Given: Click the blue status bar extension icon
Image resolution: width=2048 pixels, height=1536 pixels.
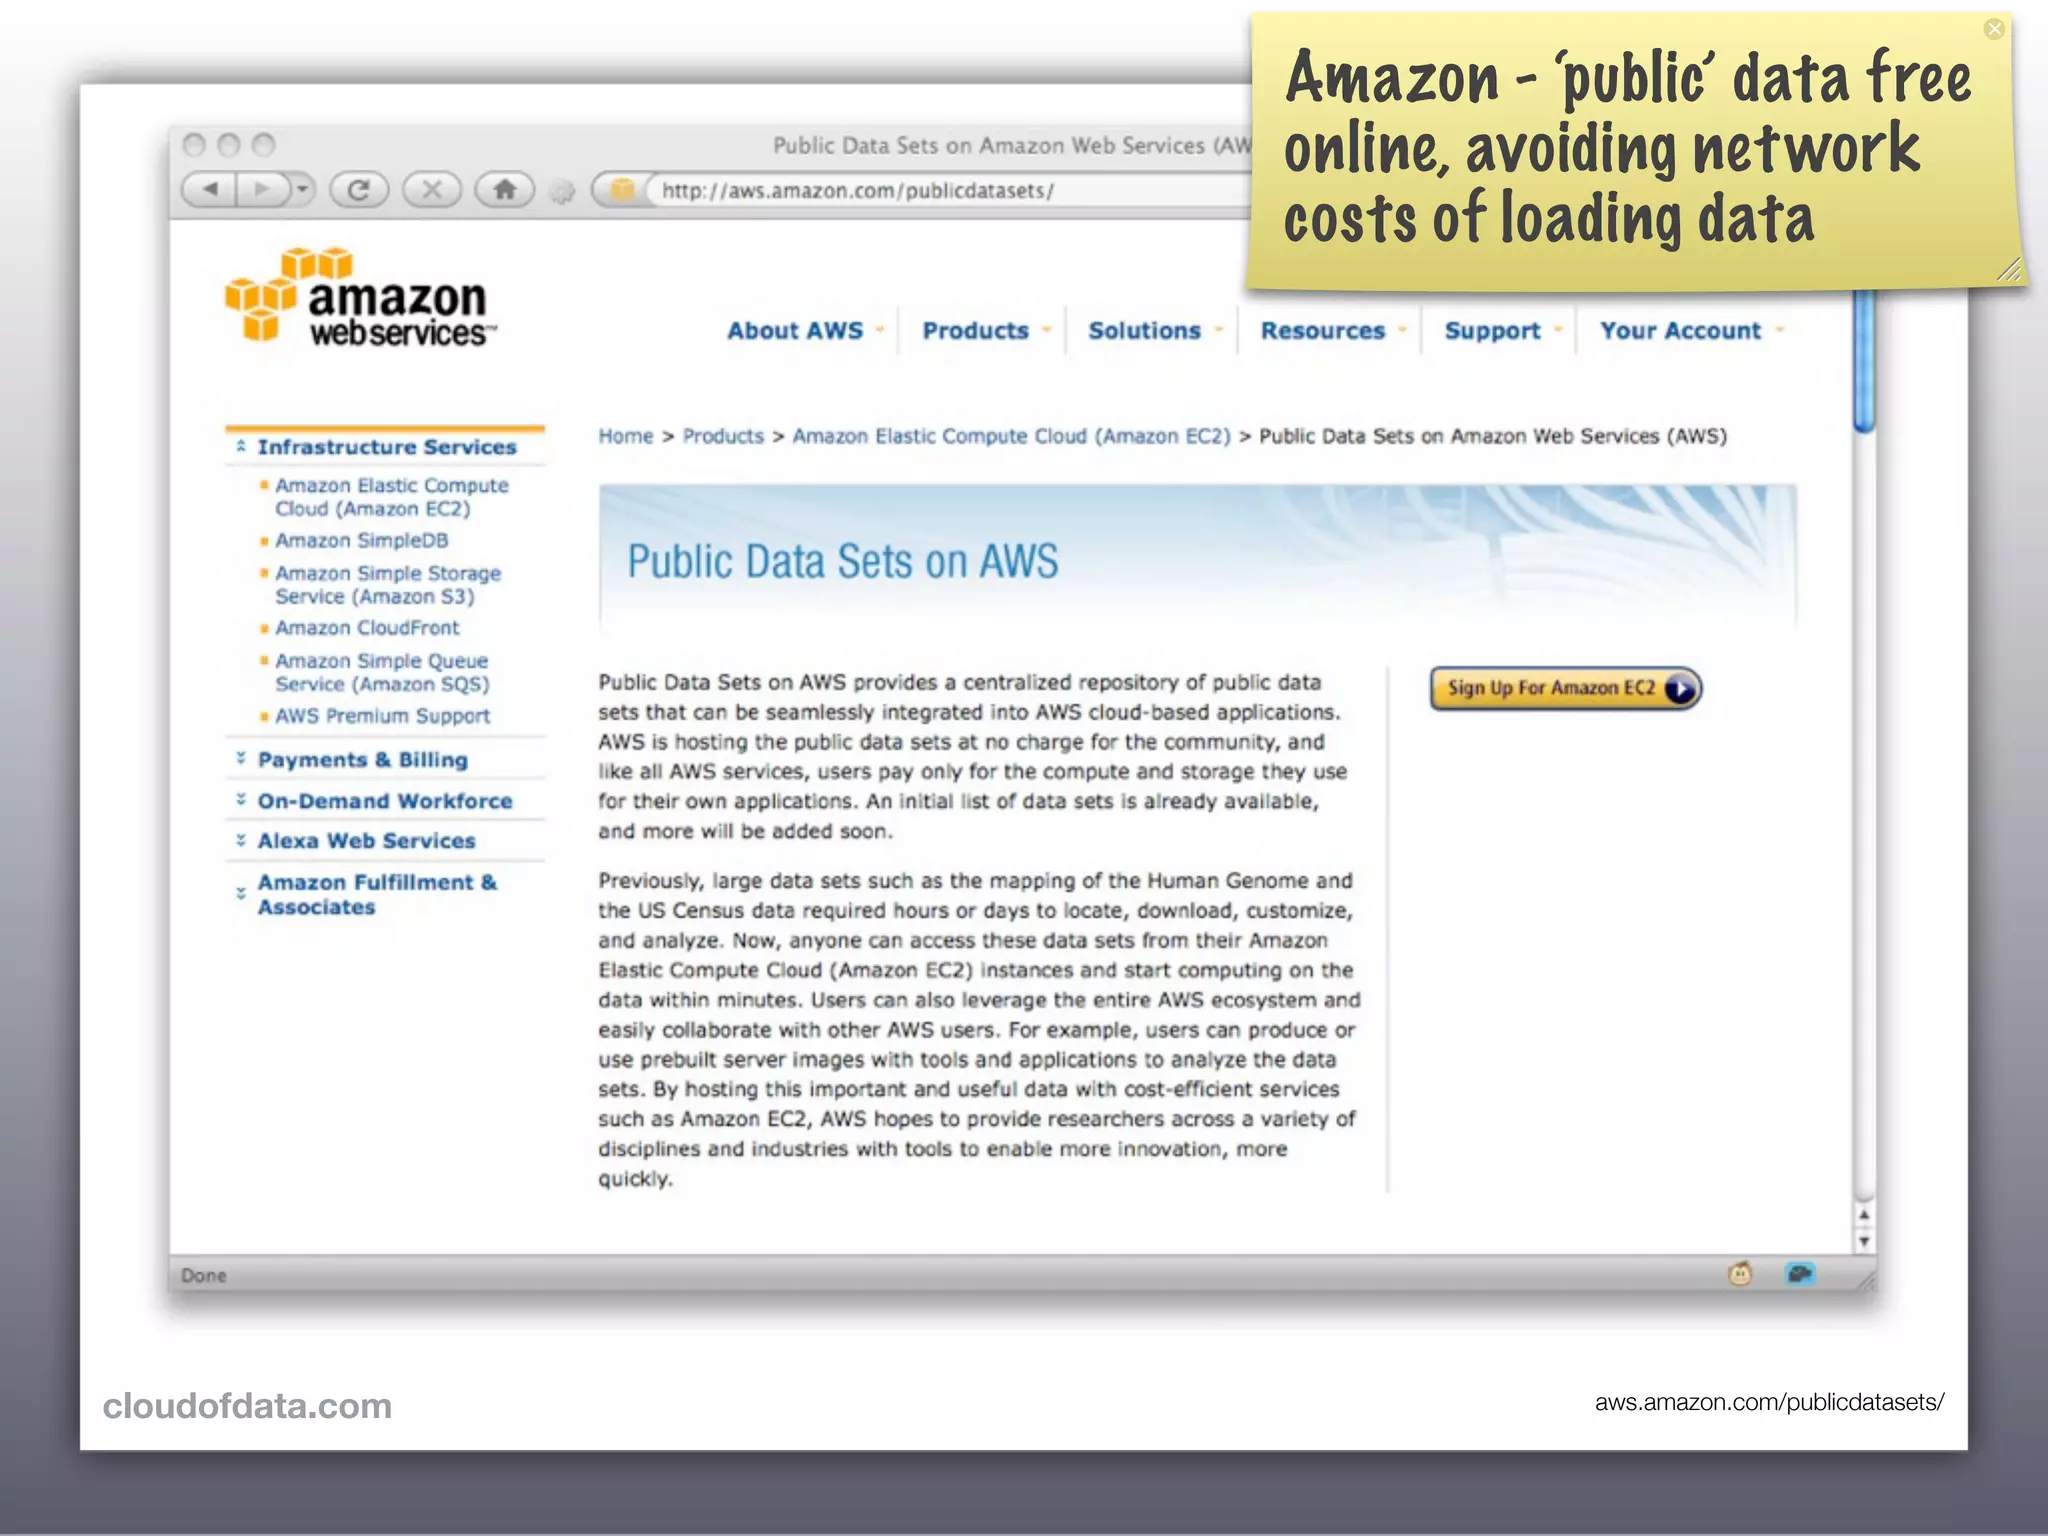Looking at the screenshot, I should coord(1799,1274).
